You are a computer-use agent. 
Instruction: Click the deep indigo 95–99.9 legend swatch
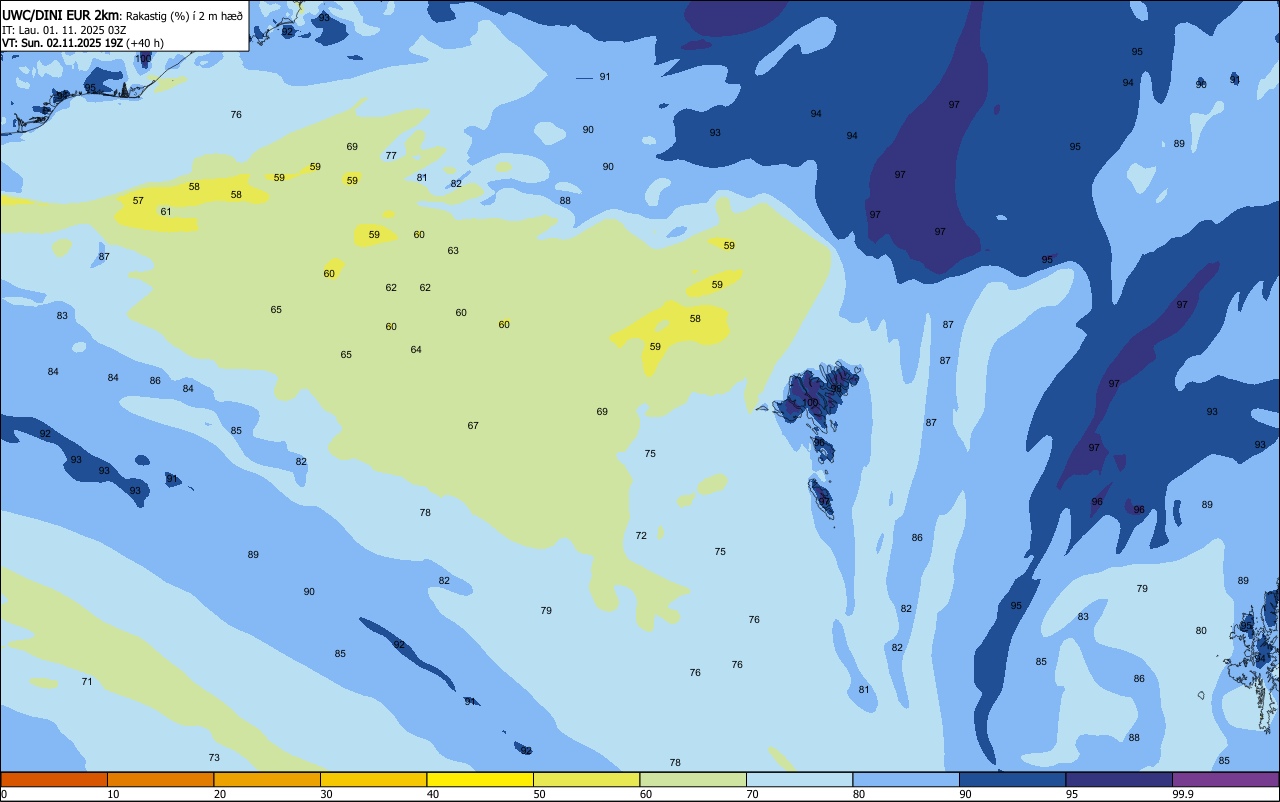coord(1119,779)
